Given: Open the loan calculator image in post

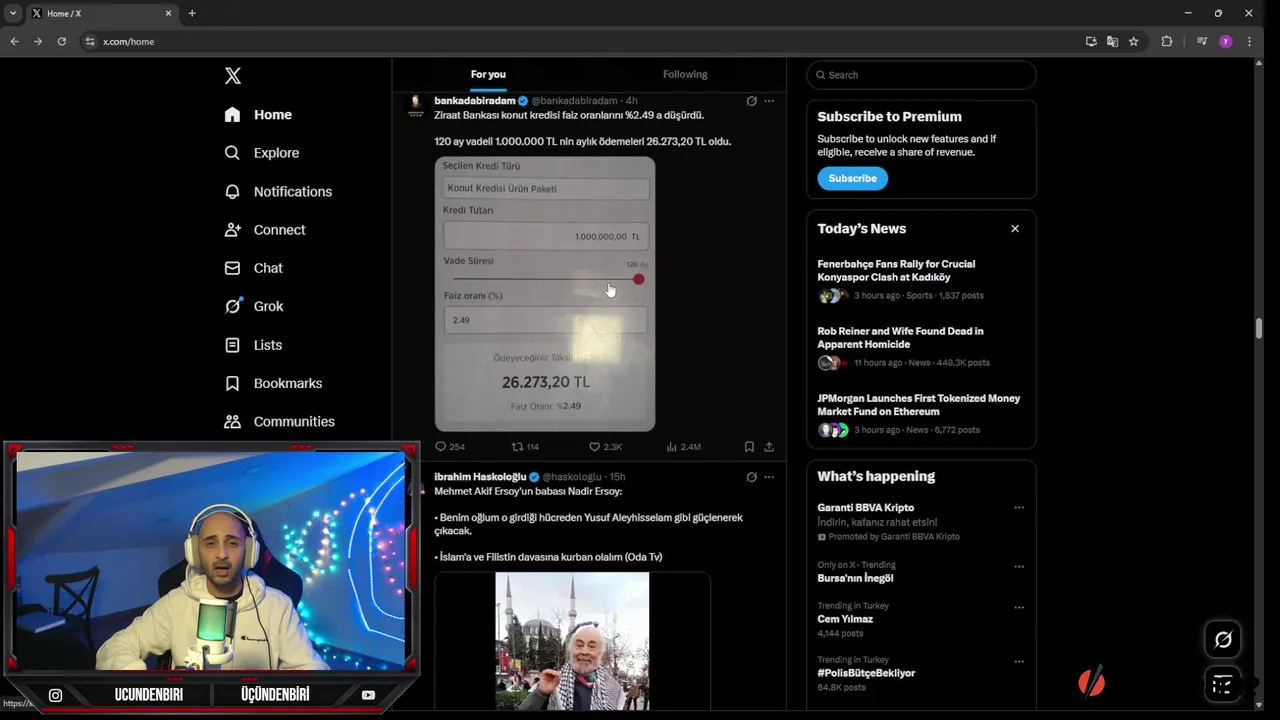Looking at the screenshot, I should coord(545,294).
